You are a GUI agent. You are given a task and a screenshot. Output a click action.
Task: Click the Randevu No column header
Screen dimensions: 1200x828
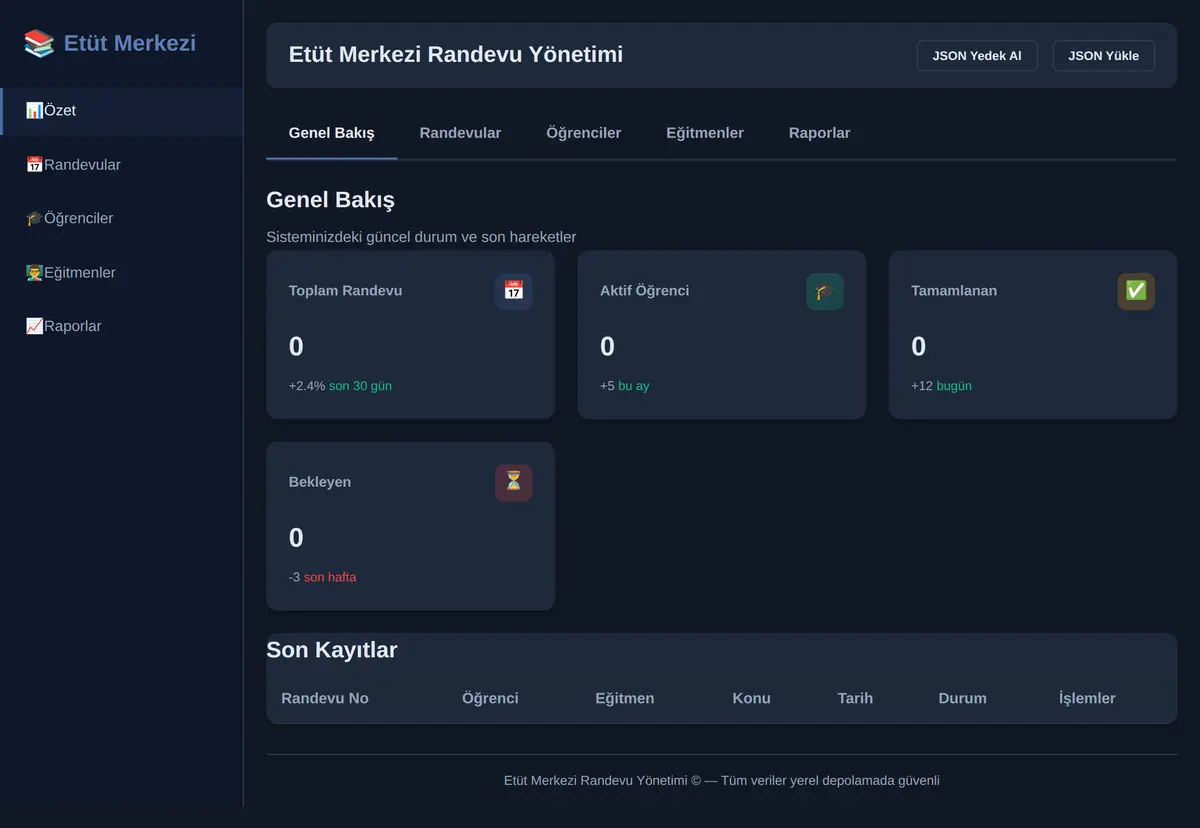[325, 698]
